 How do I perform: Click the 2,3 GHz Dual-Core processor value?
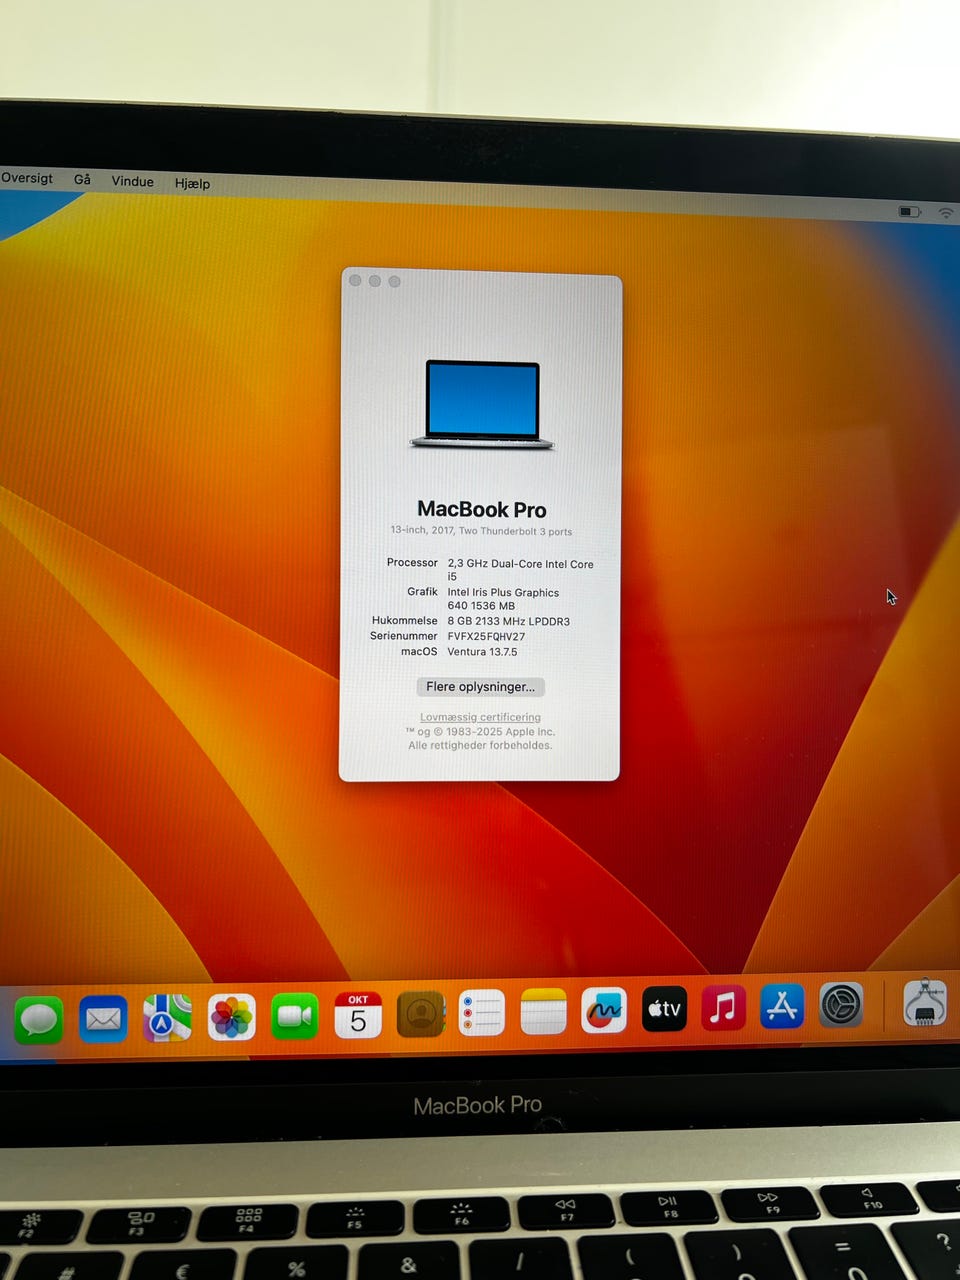click(520, 570)
